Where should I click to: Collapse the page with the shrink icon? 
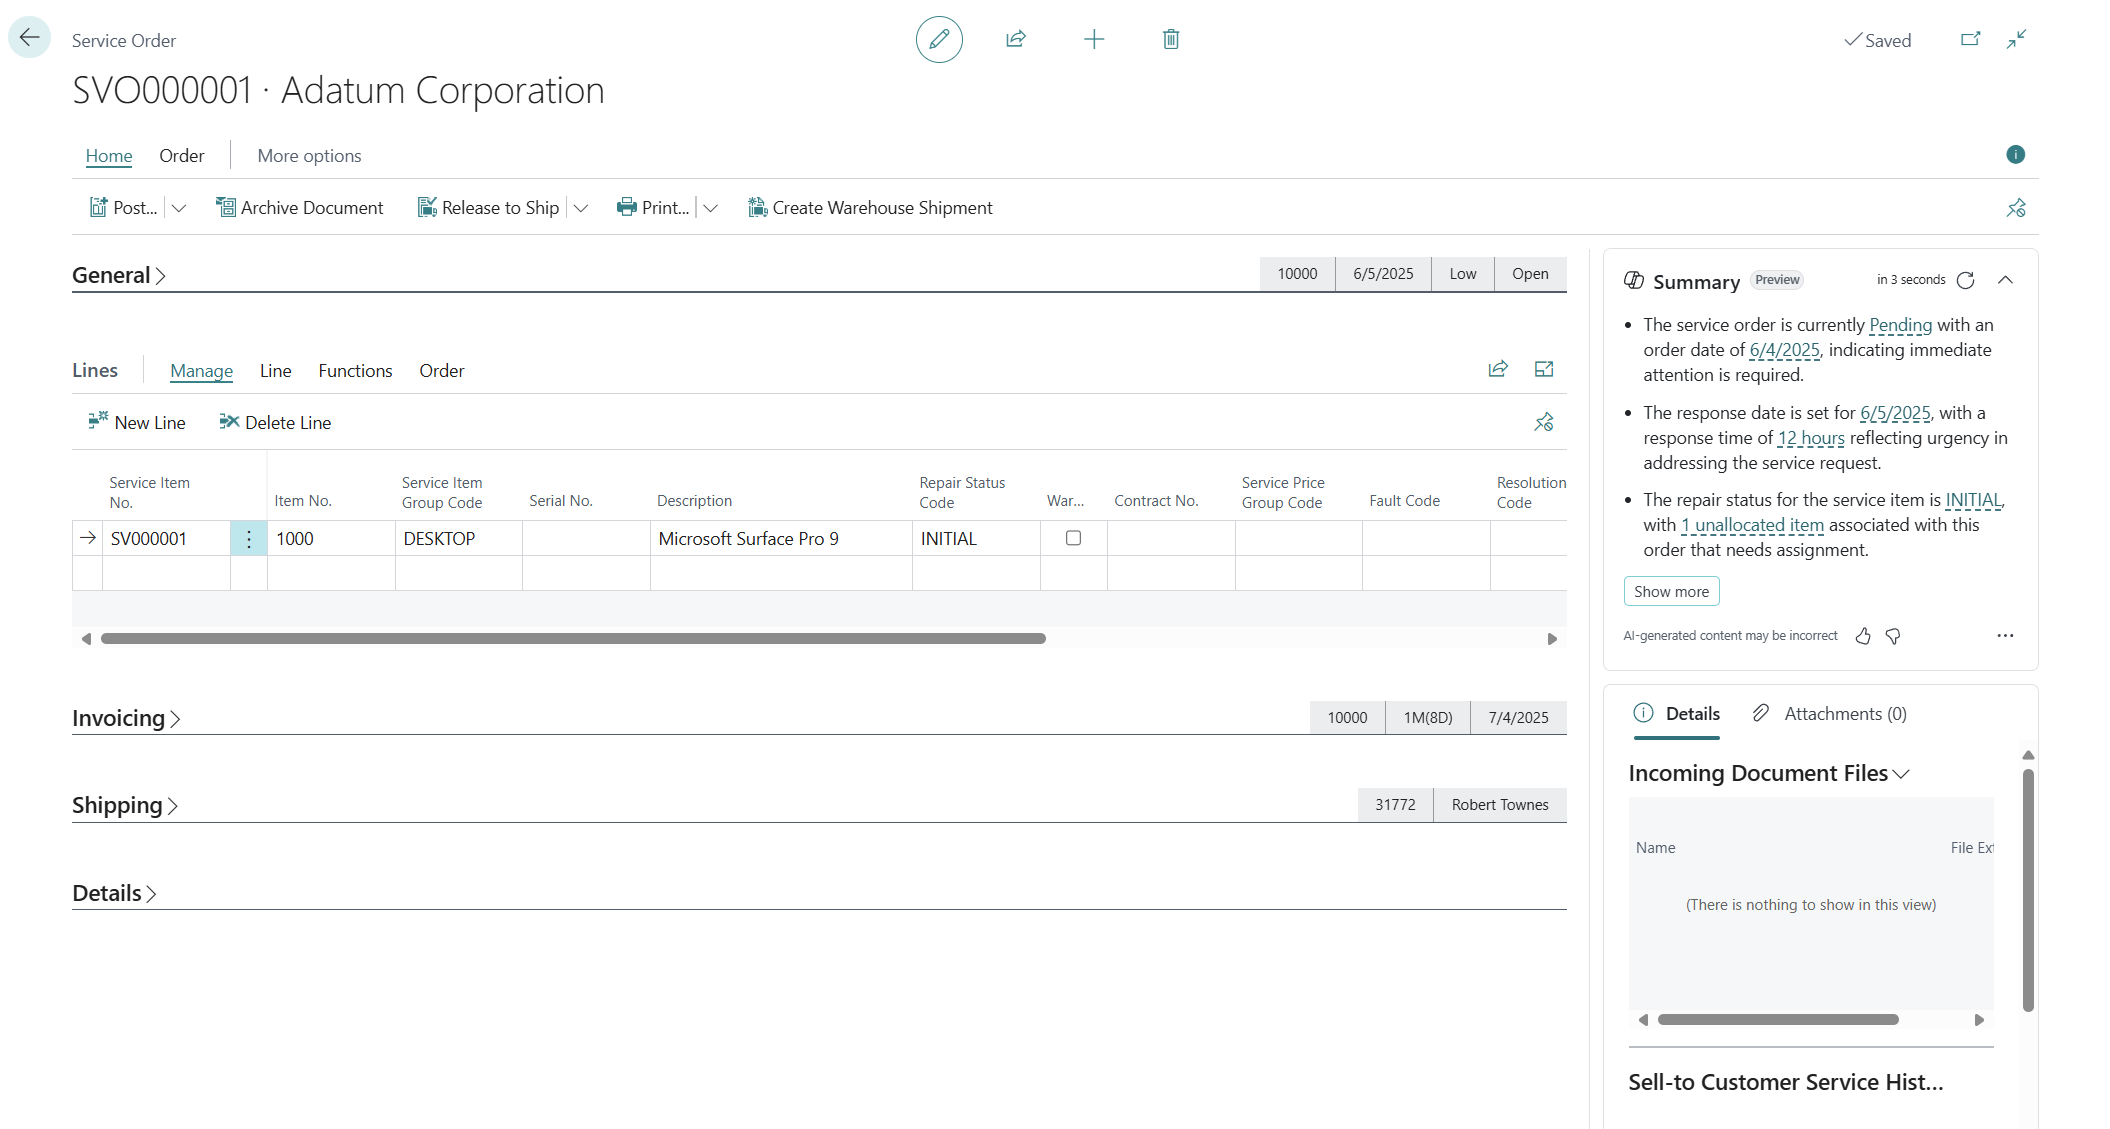[x=2016, y=39]
